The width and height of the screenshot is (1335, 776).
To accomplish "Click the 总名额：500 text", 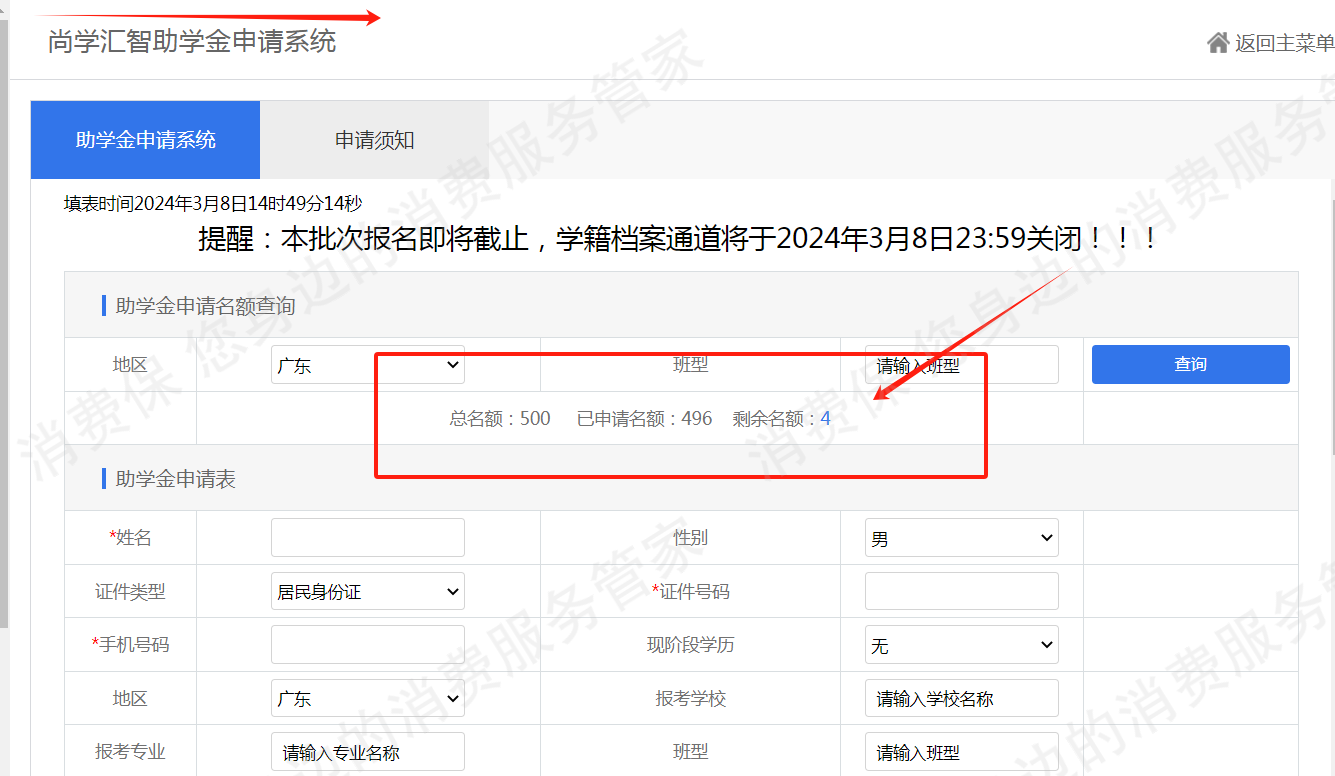I will click(500, 419).
